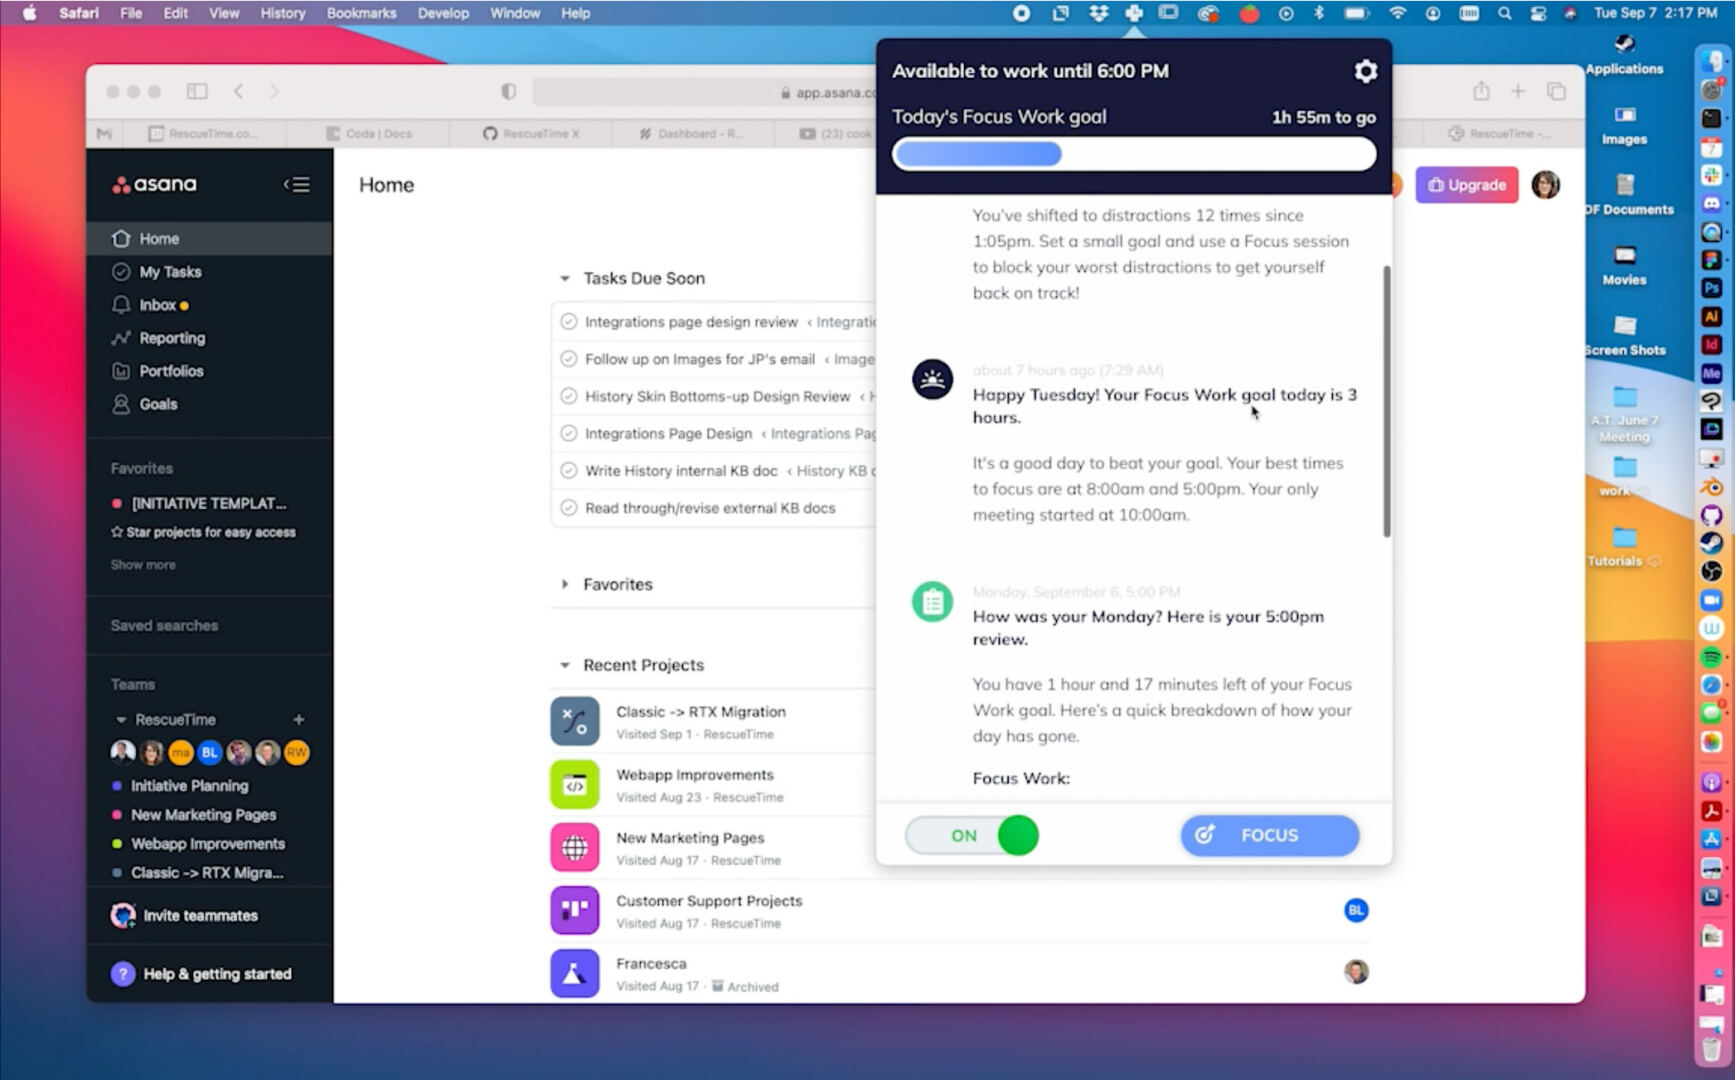
Task: Open Initiative Planning project in sidebar
Action: [190, 786]
